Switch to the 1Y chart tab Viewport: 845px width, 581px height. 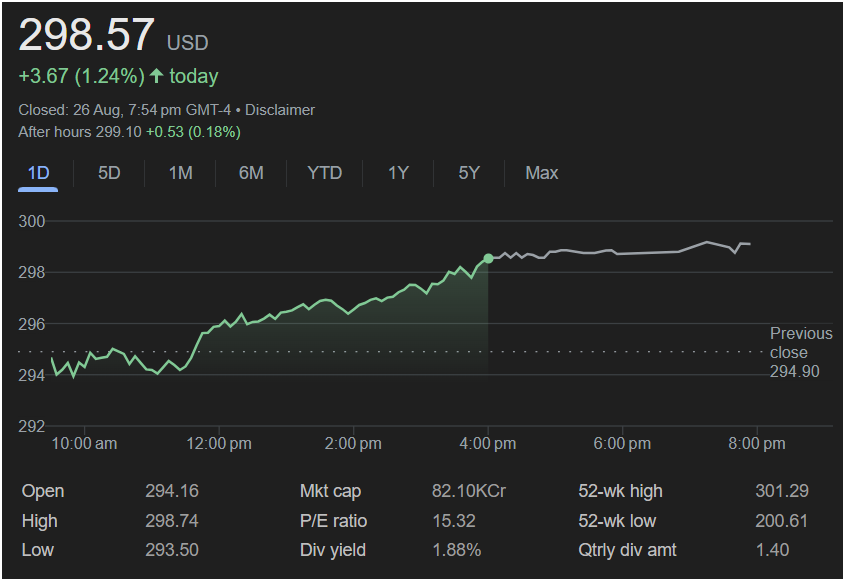click(x=398, y=173)
